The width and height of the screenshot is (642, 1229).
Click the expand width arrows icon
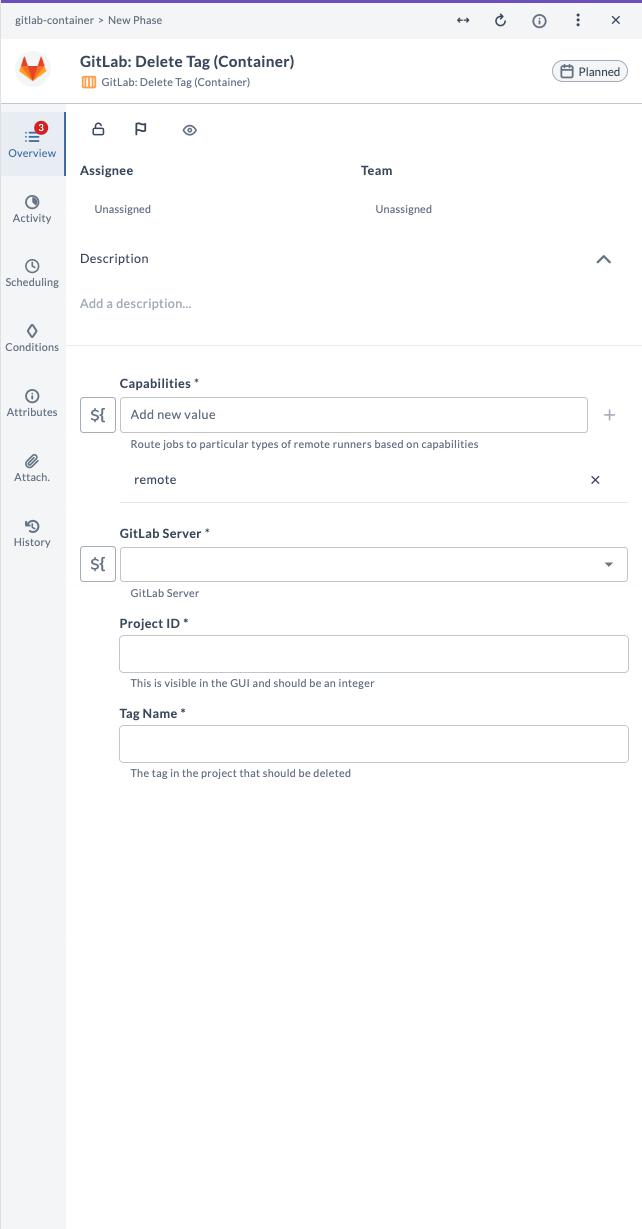(463, 20)
